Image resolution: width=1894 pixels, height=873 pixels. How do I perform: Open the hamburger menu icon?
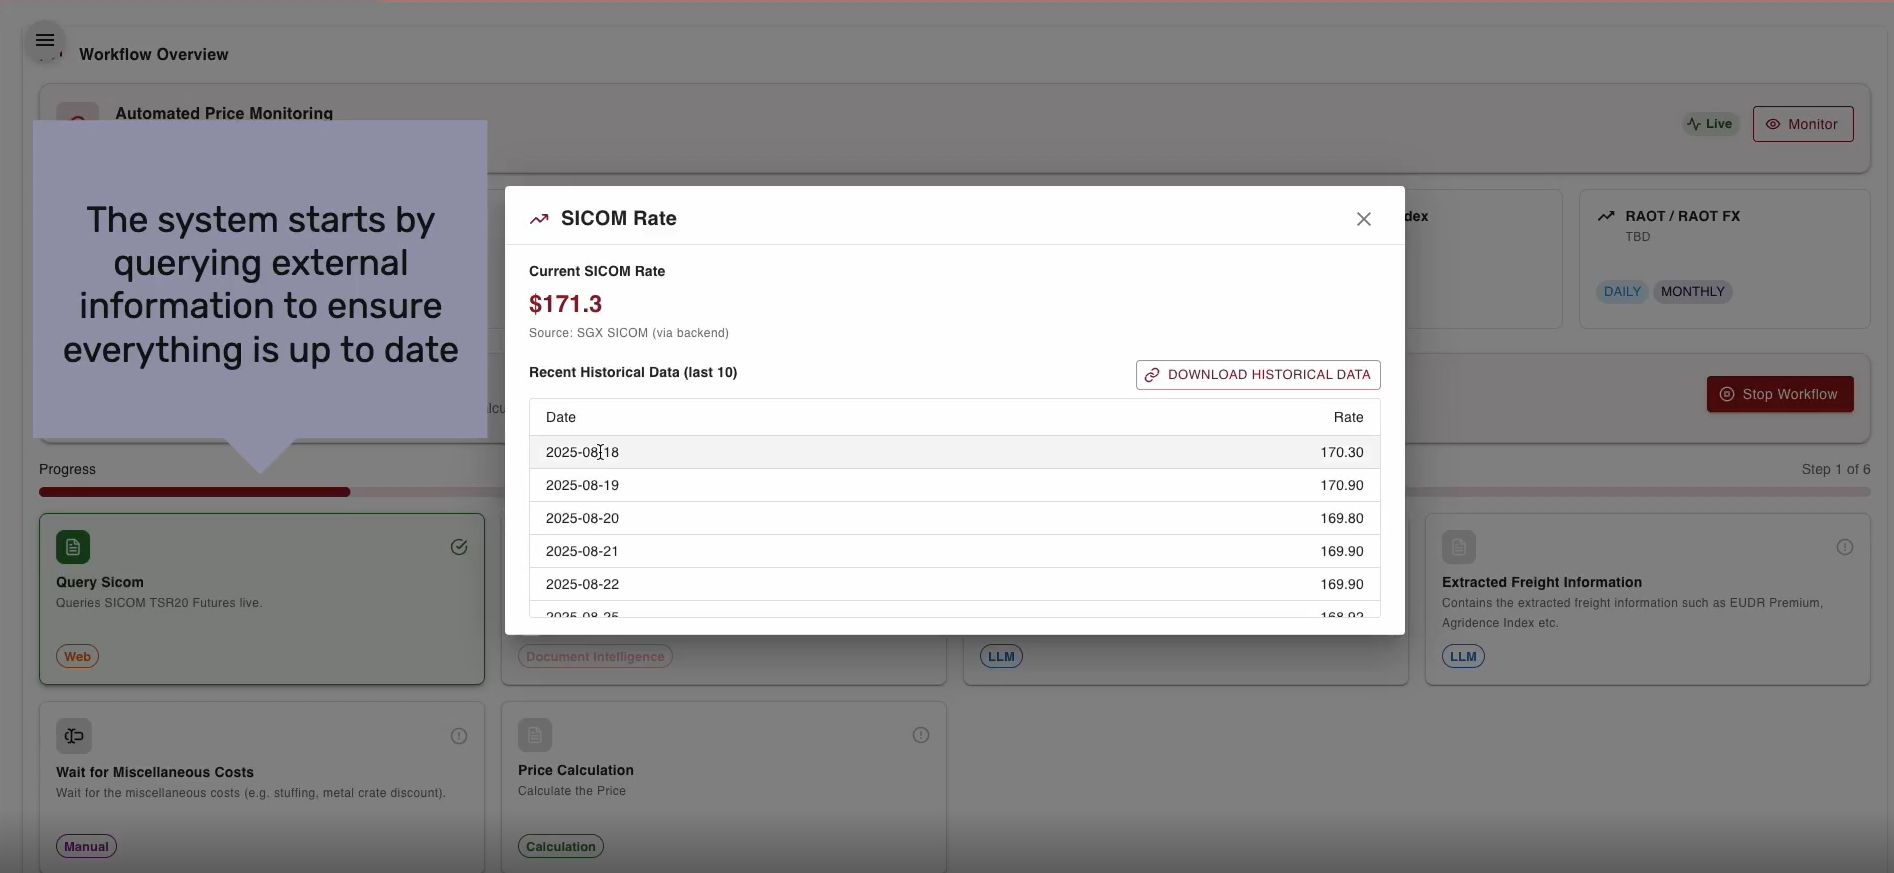45,41
